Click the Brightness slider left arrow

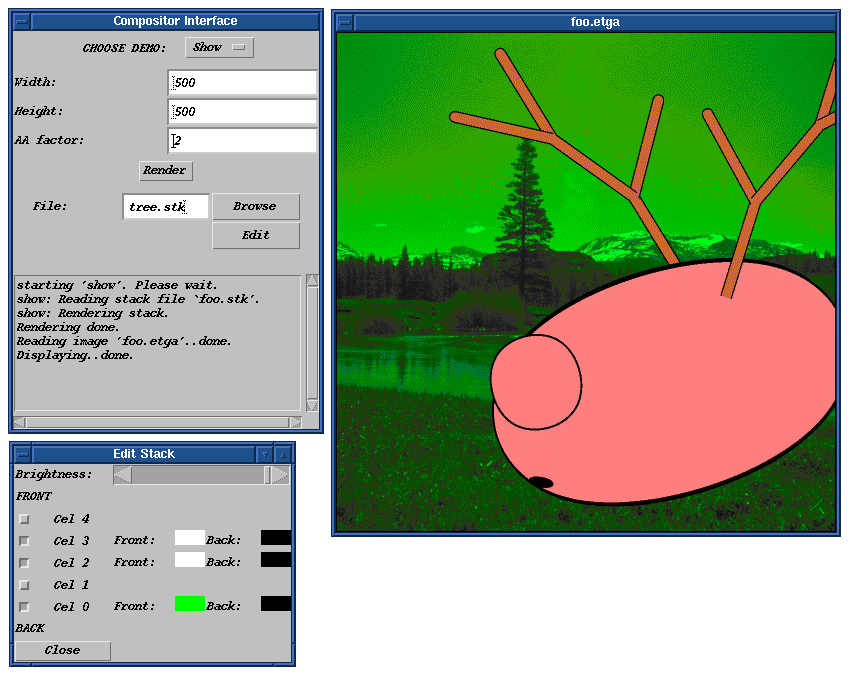coord(122,476)
